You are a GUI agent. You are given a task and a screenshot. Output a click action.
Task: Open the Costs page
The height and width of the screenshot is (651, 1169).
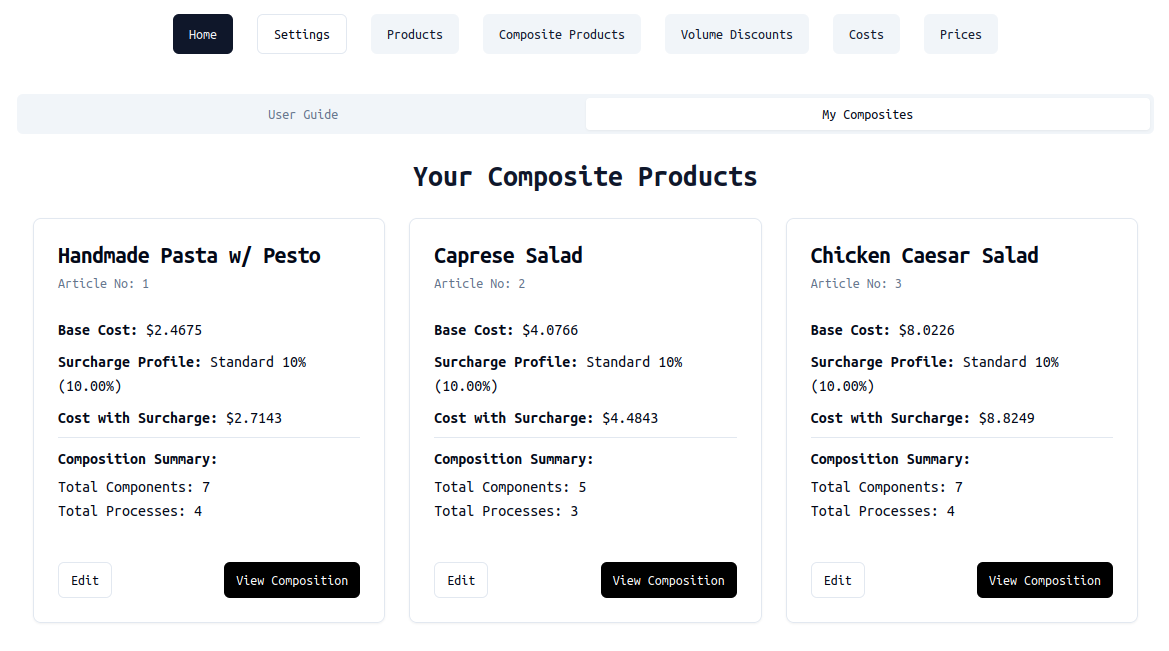point(866,34)
